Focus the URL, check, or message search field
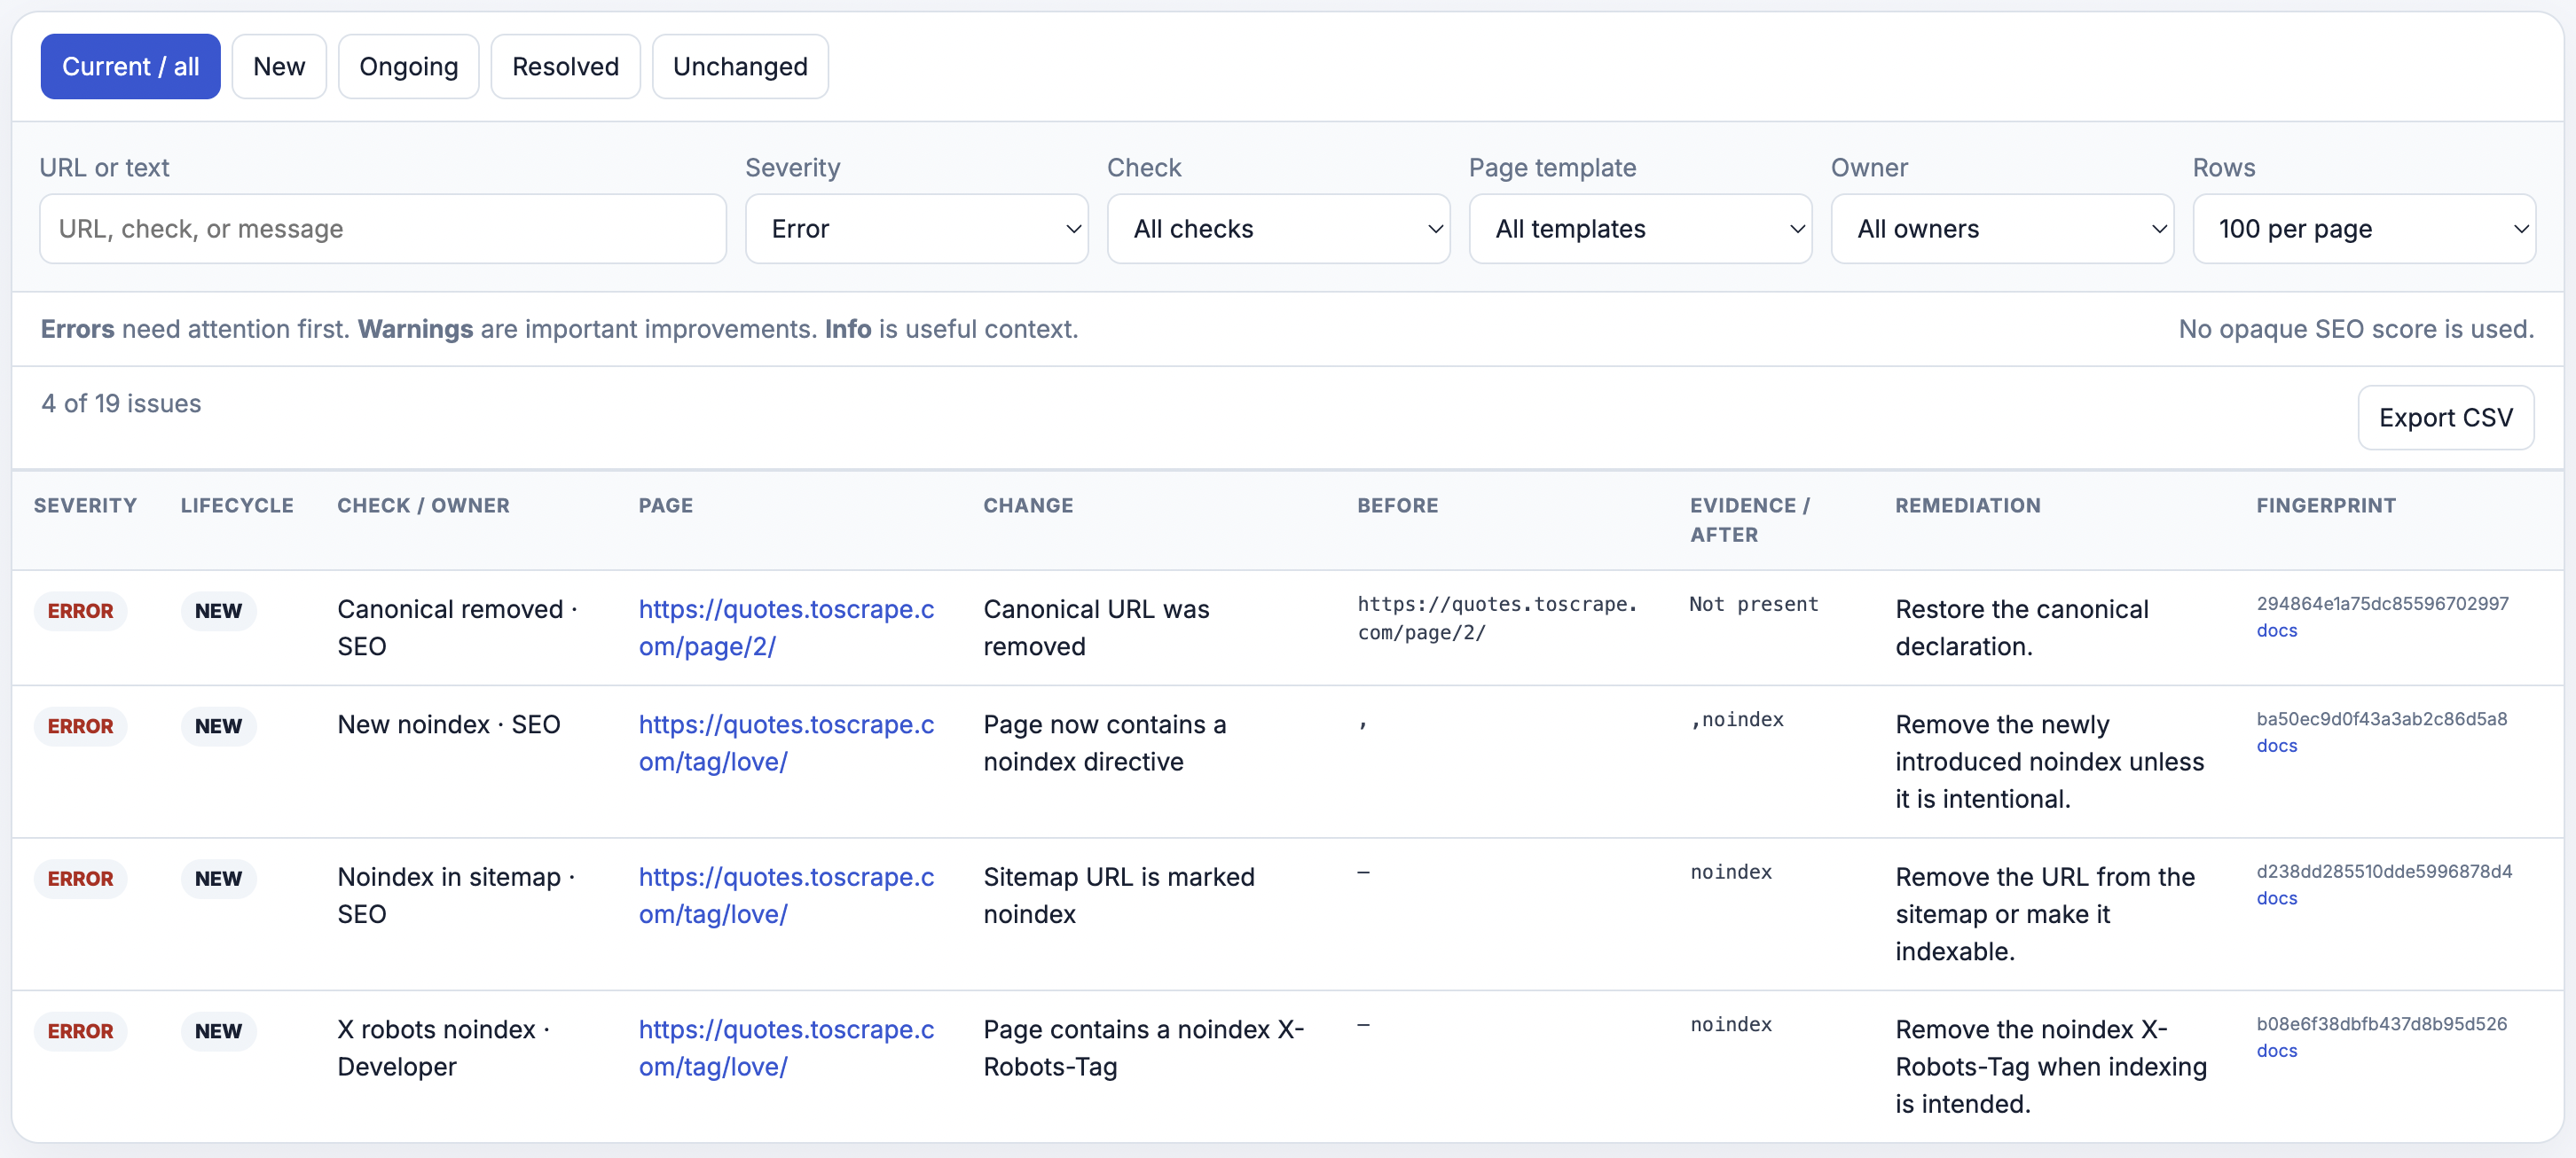The height and width of the screenshot is (1158, 2576). [383, 229]
